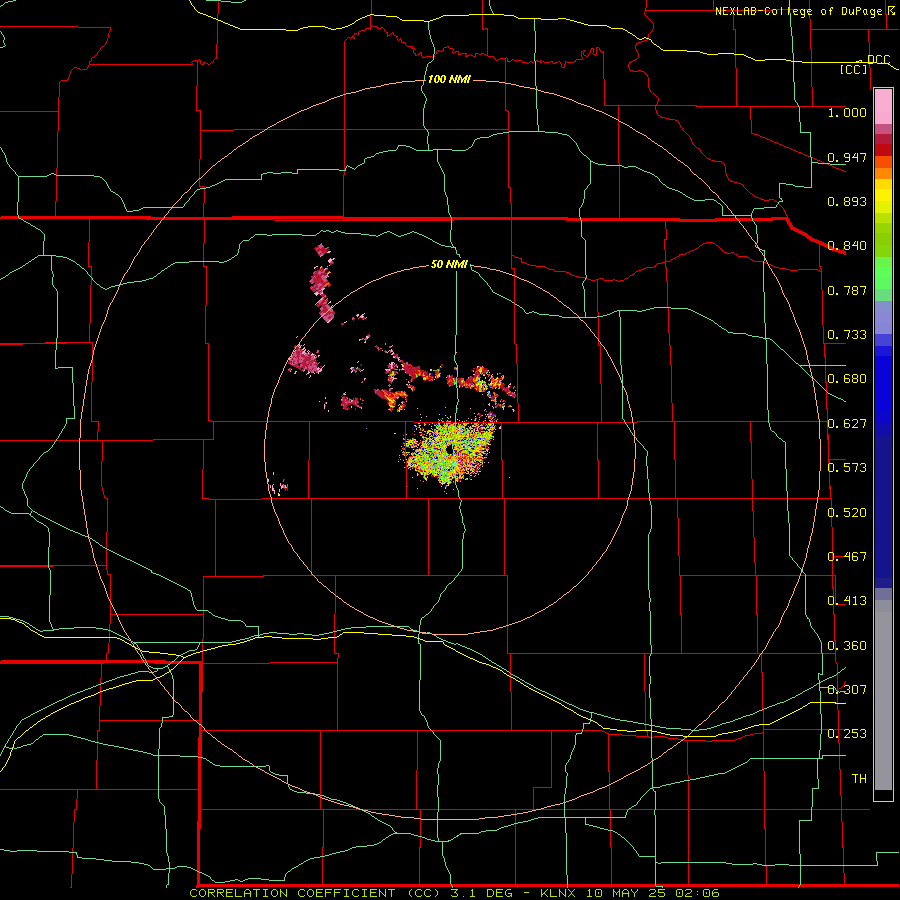This screenshot has height=900, width=900.
Task: Select the 0.680 scale value
Action: [847, 379]
